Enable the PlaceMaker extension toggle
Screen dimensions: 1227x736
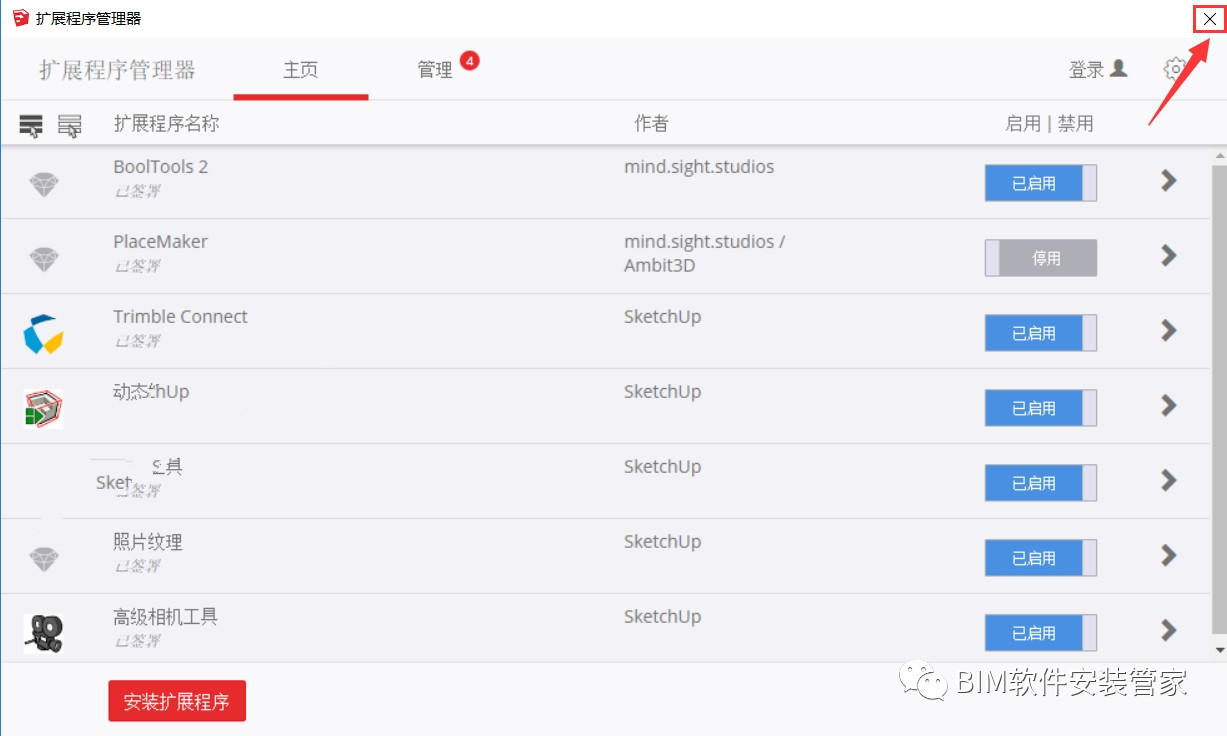point(1040,258)
